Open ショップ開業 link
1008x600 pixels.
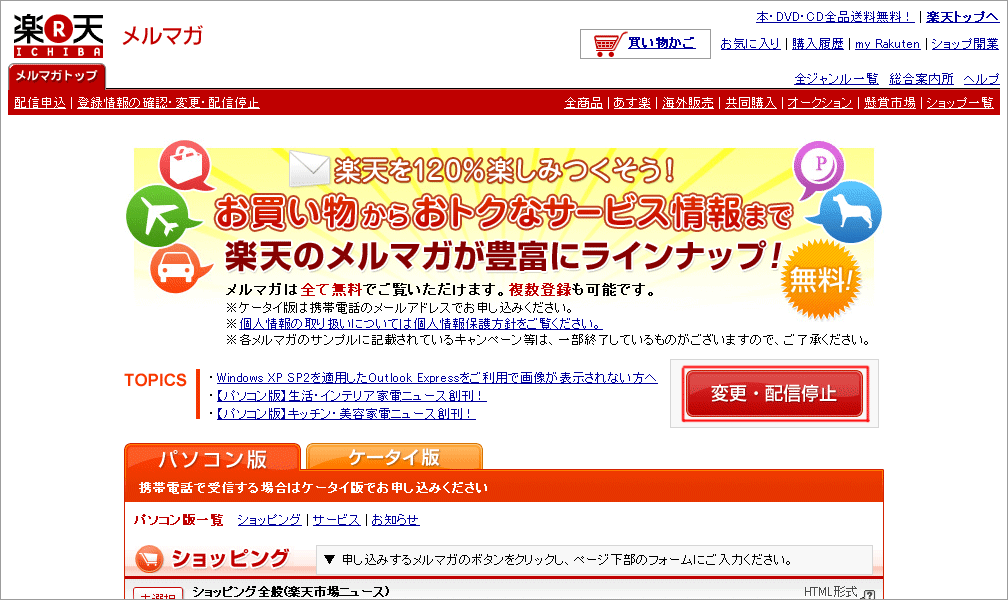click(x=965, y=44)
